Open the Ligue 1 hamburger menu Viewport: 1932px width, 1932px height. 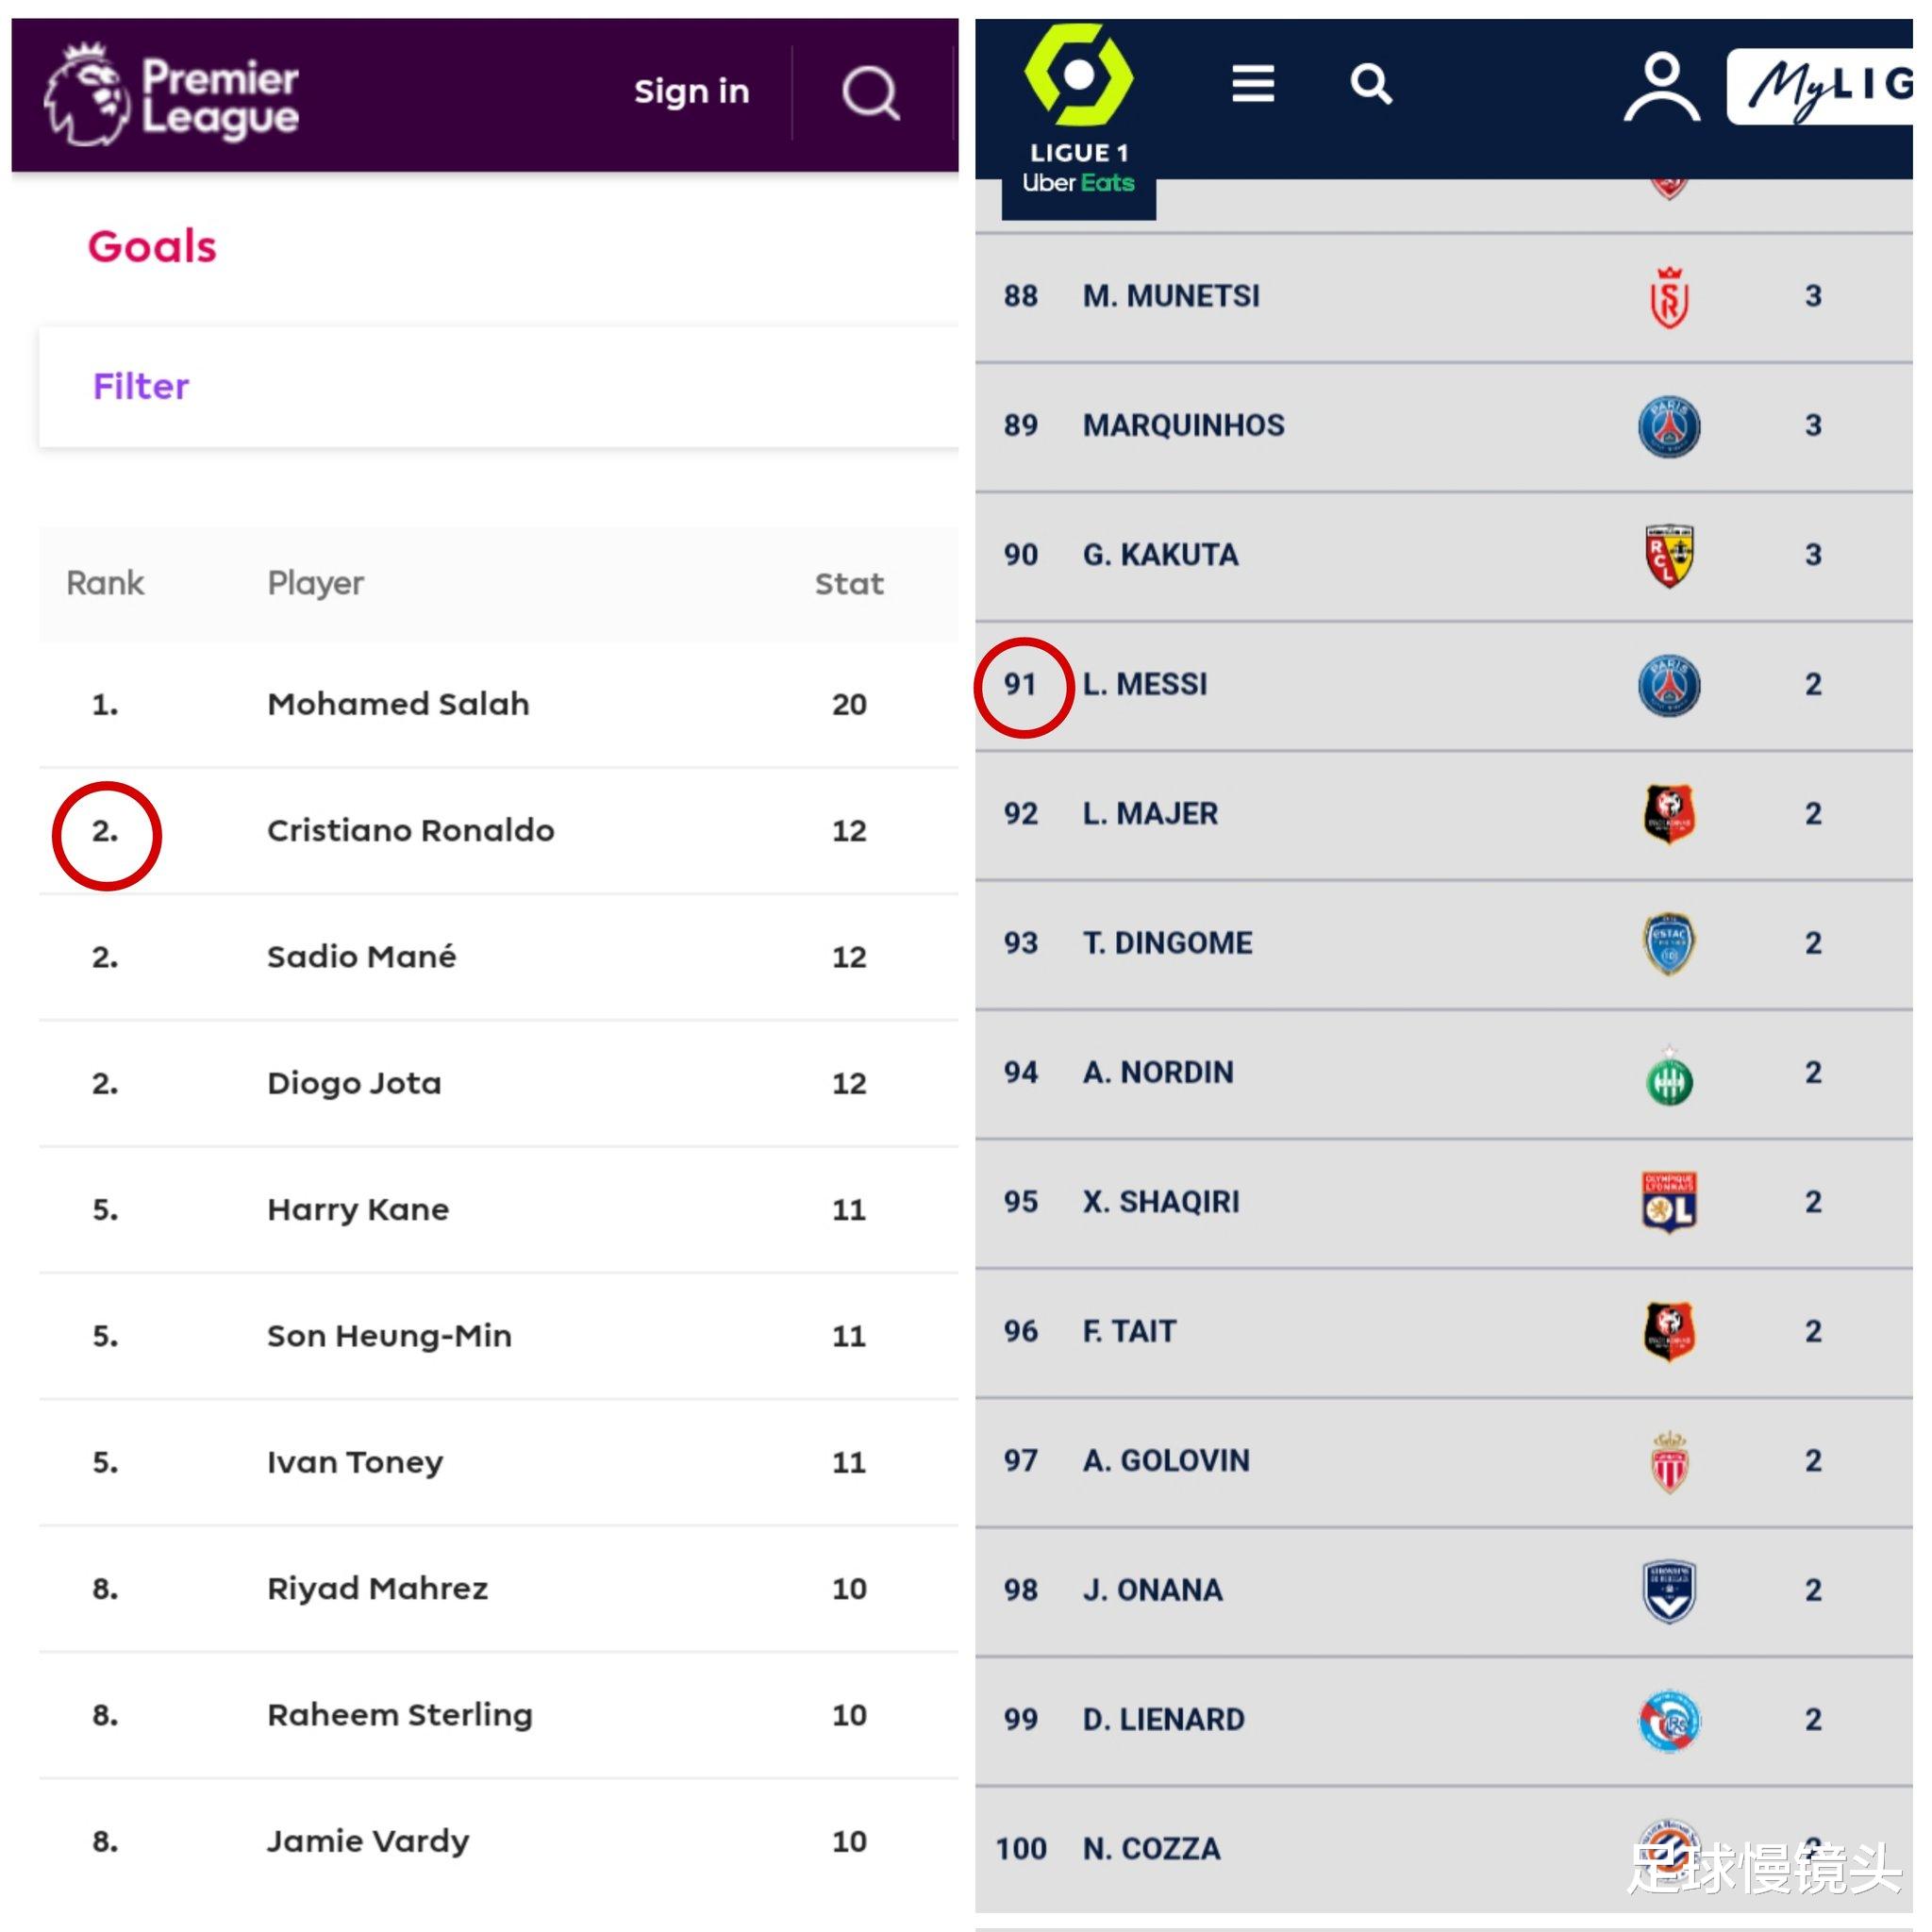[x=1252, y=84]
